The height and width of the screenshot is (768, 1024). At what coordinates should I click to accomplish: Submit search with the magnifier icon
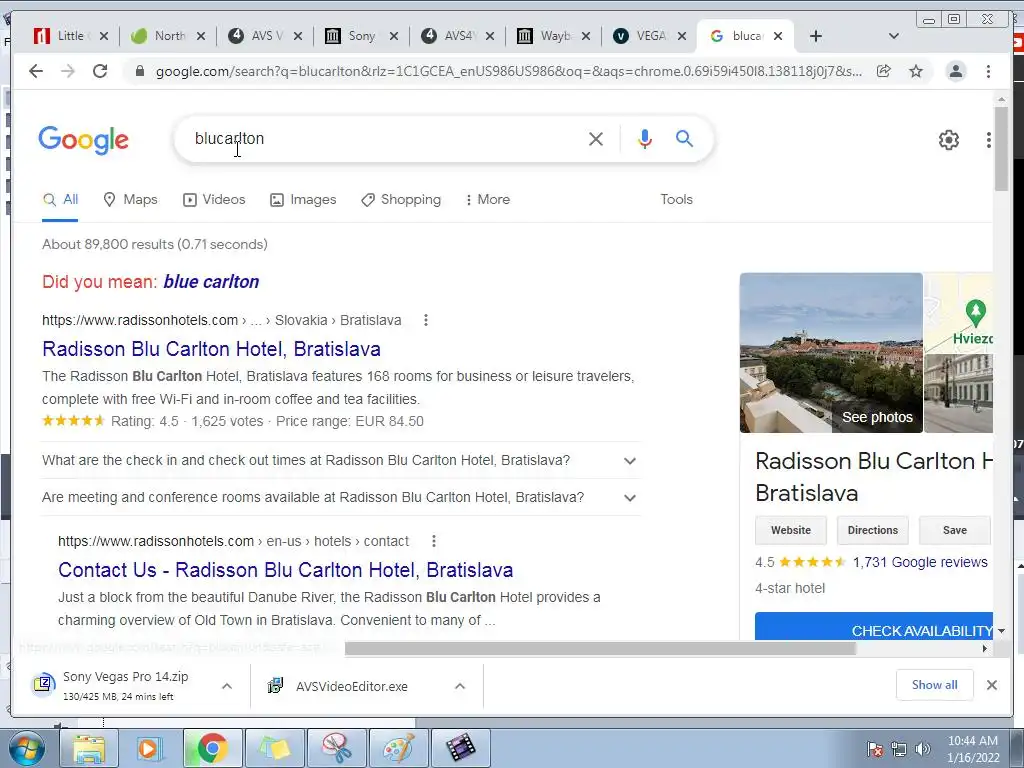pos(684,138)
